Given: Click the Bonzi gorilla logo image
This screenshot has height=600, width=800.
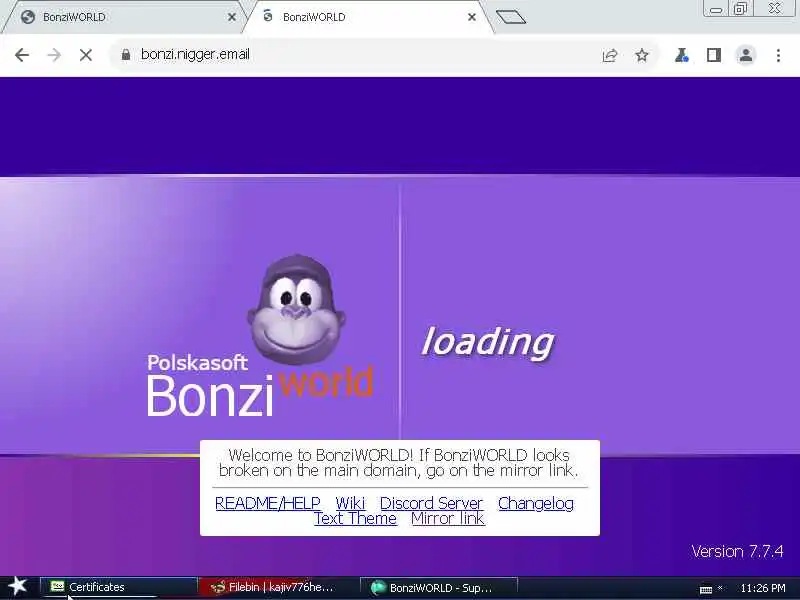Looking at the screenshot, I should coord(296,310).
